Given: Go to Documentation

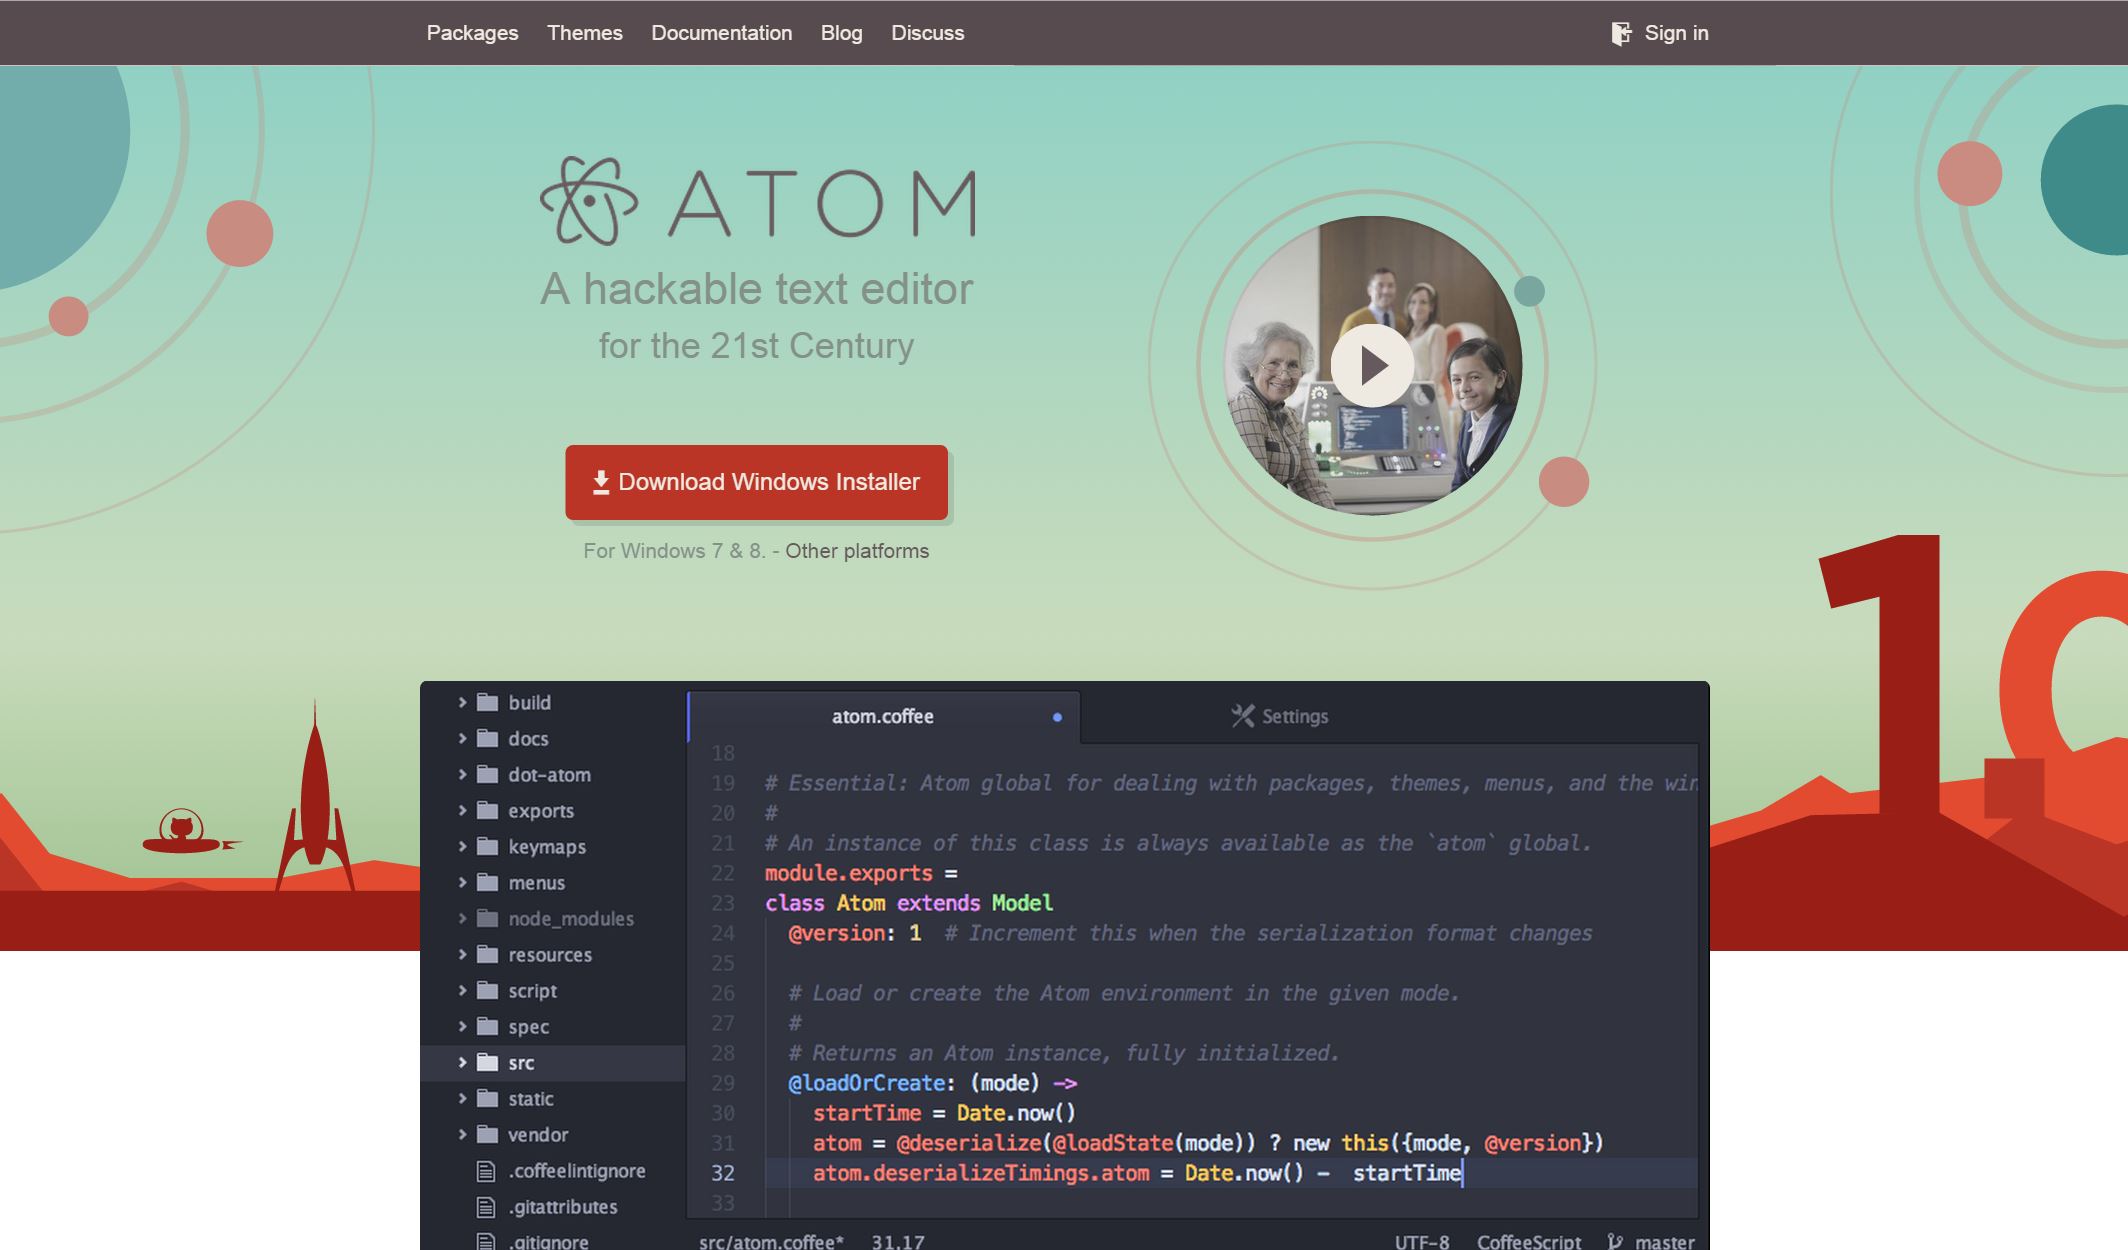Looking at the screenshot, I should 721,33.
